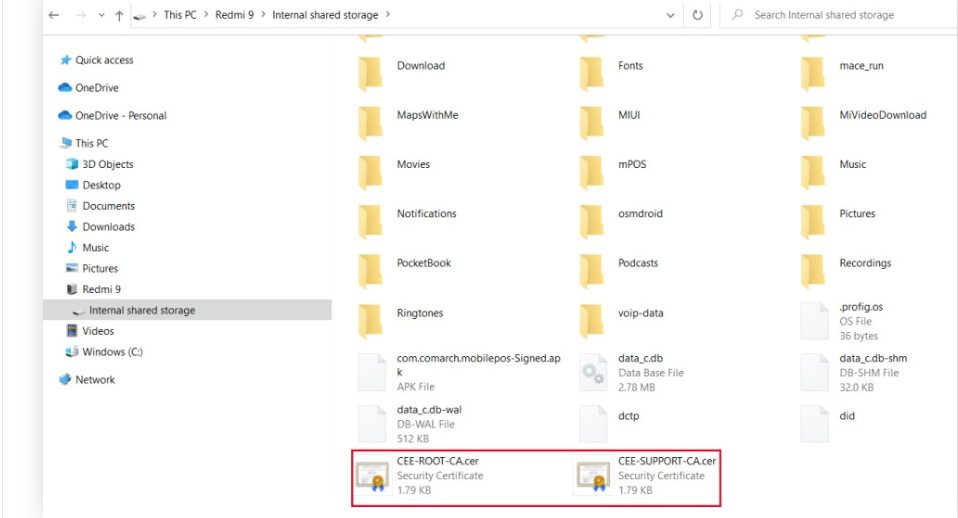Image resolution: width=958 pixels, height=518 pixels.
Task: Select the did file
Action: point(828,423)
